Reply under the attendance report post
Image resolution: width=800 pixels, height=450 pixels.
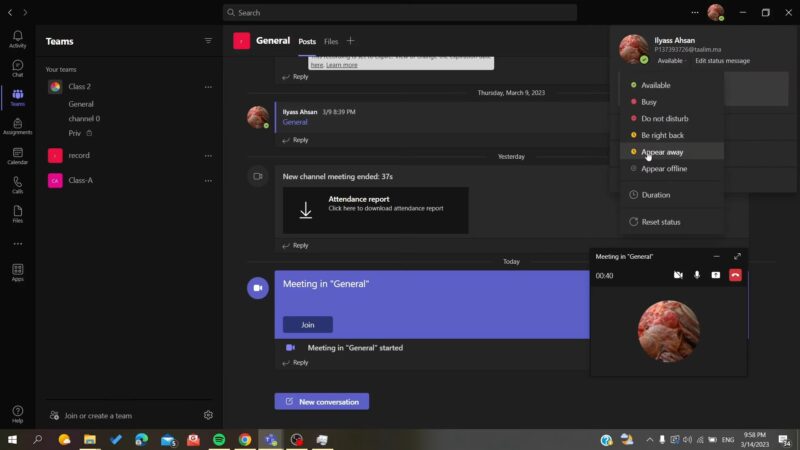coord(295,245)
